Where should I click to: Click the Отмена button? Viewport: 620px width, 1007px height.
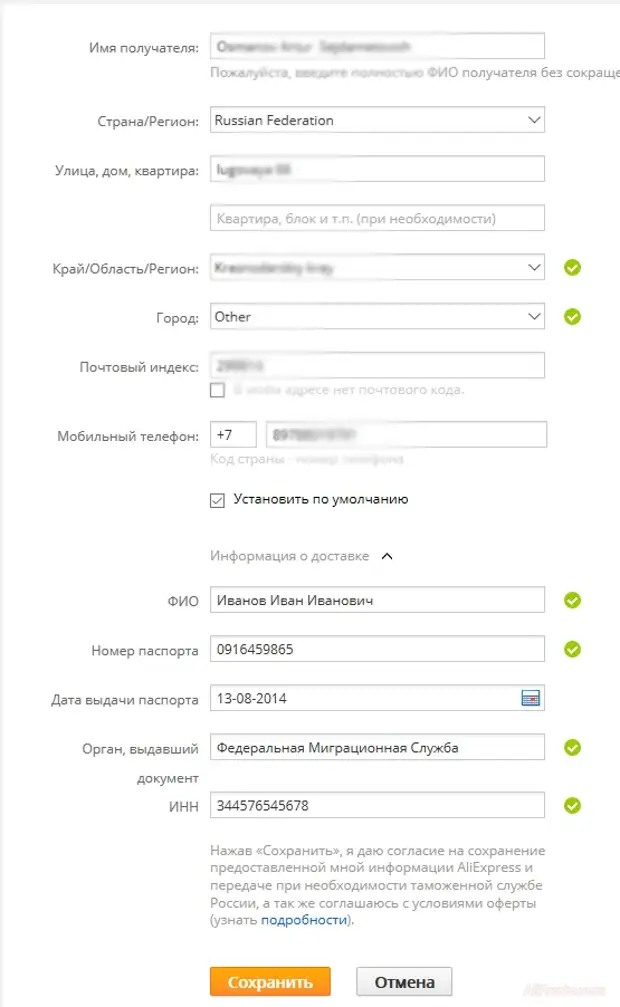pos(404,982)
